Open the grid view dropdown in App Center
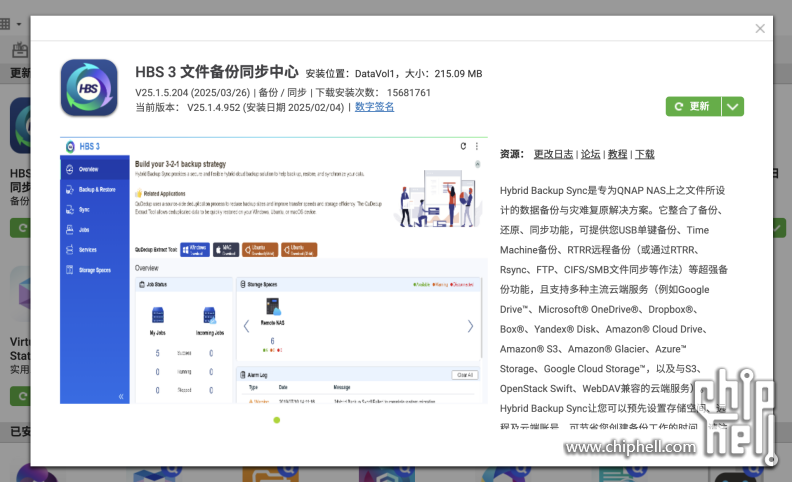Image resolution: width=792 pixels, height=482 pixels. [x=11, y=24]
